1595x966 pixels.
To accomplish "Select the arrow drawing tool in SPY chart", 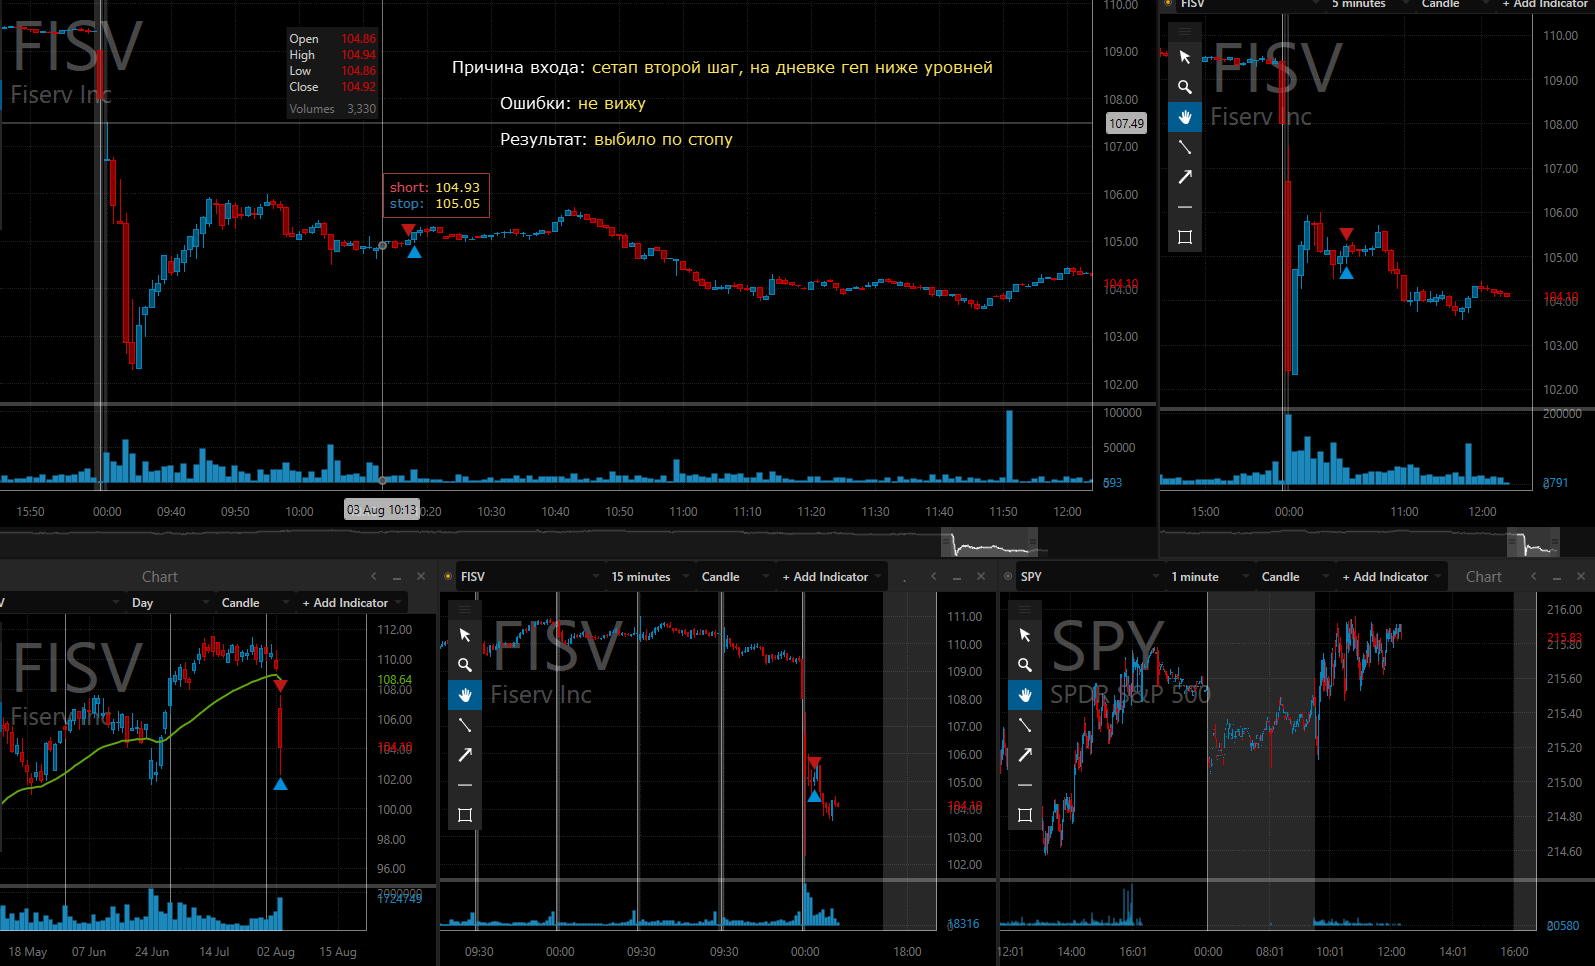I will tap(1025, 755).
